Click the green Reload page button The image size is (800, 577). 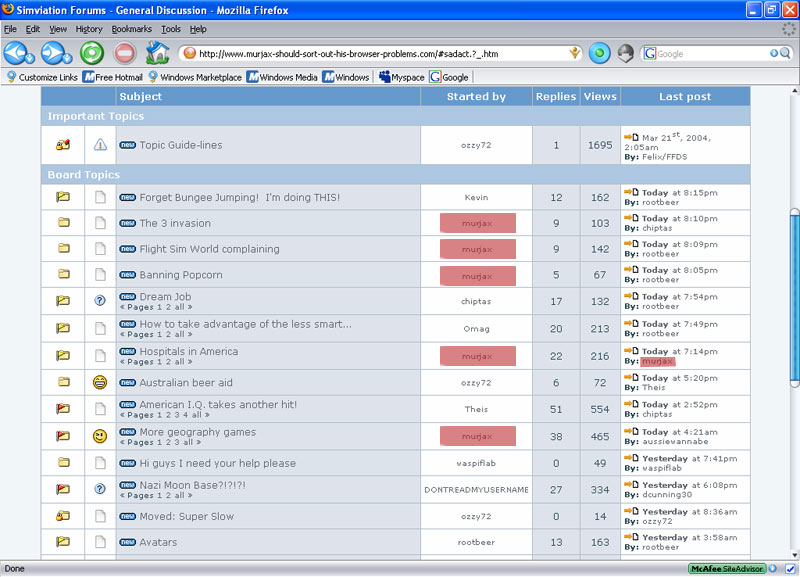[x=92, y=53]
